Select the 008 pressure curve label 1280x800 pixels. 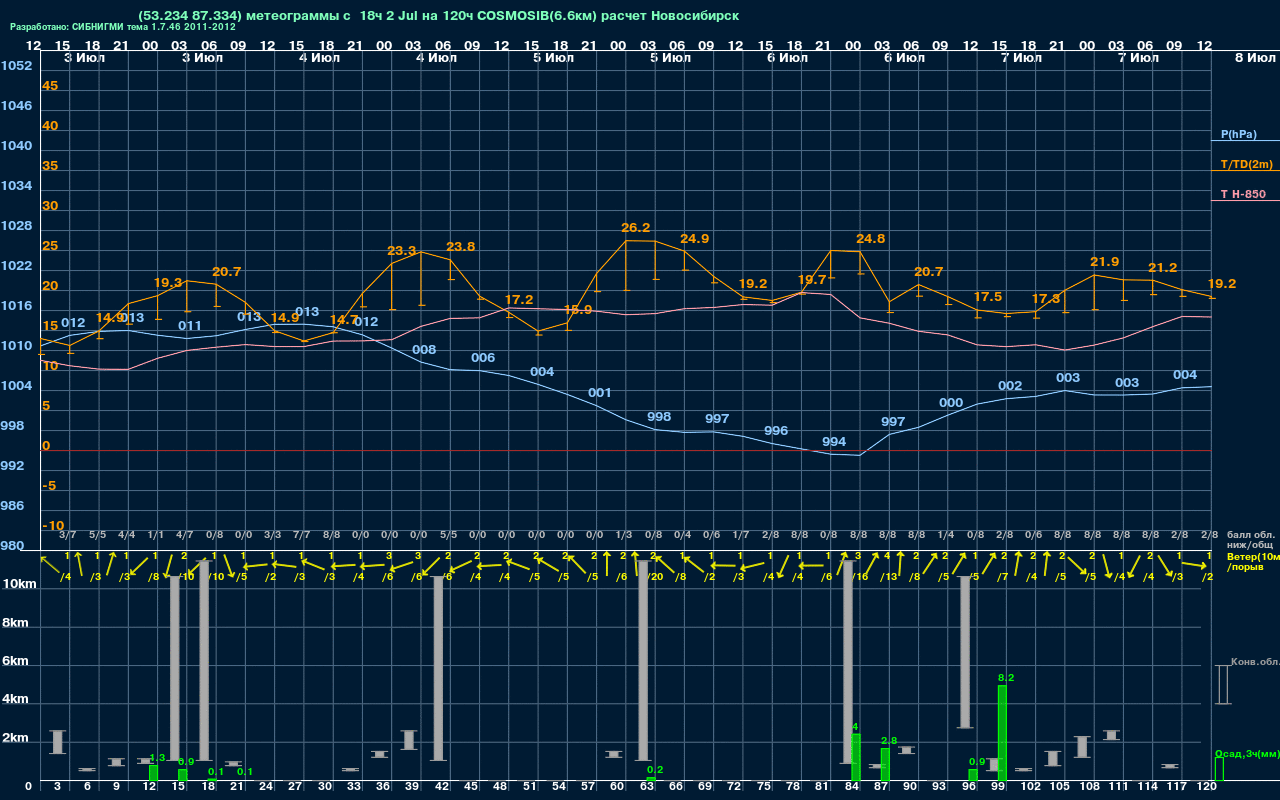point(424,350)
